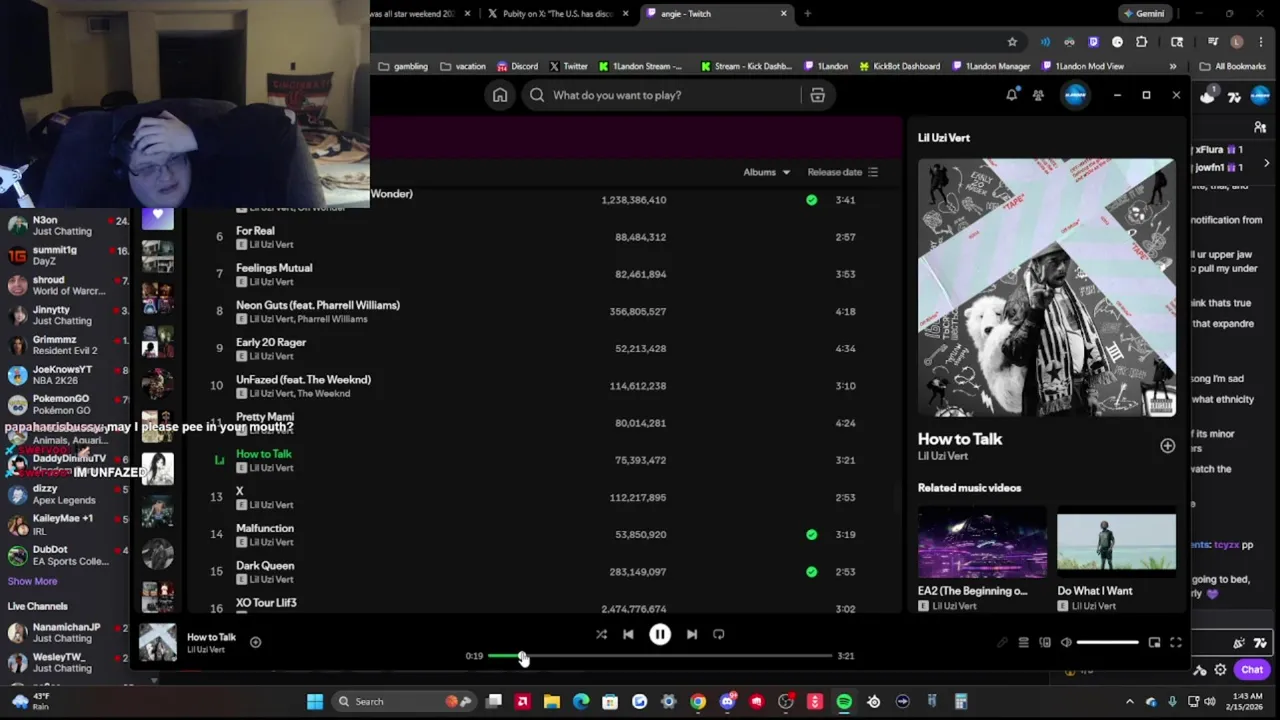The height and width of the screenshot is (720, 1280).
Task: Pause the playing song
Action: click(660, 634)
